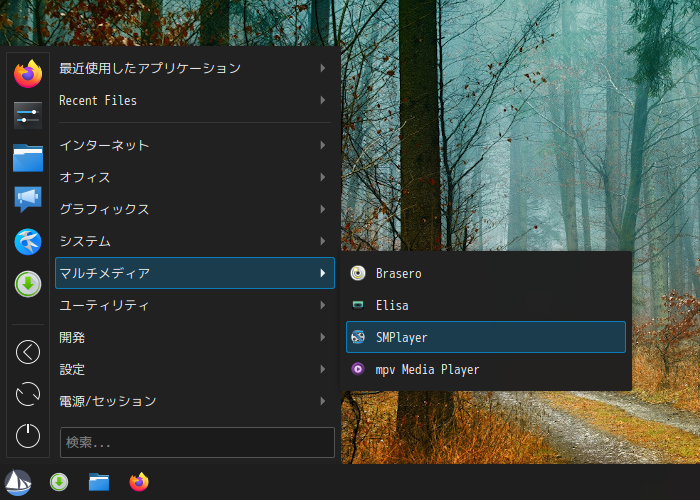700x500 pixels.
Task: Open 最近使用したアプリケーション submenu
Action: [195, 68]
